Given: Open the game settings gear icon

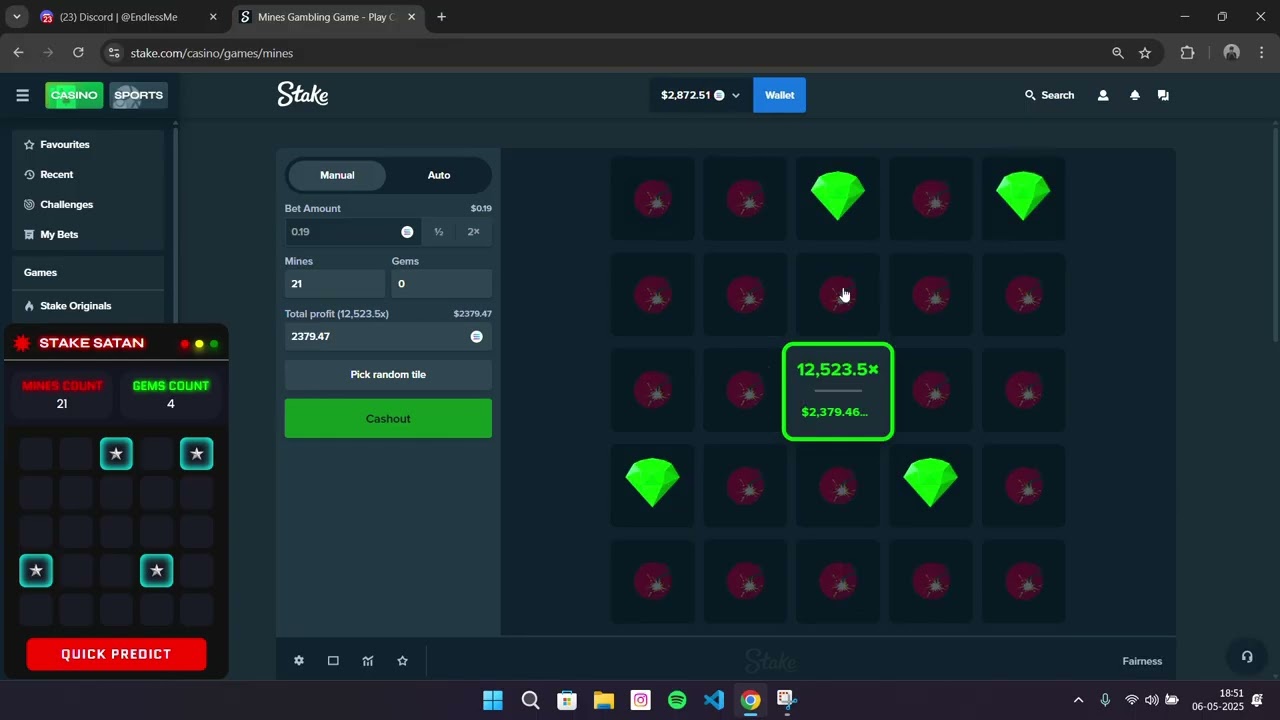Looking at the screenshot, I should [x=298, y=661].
